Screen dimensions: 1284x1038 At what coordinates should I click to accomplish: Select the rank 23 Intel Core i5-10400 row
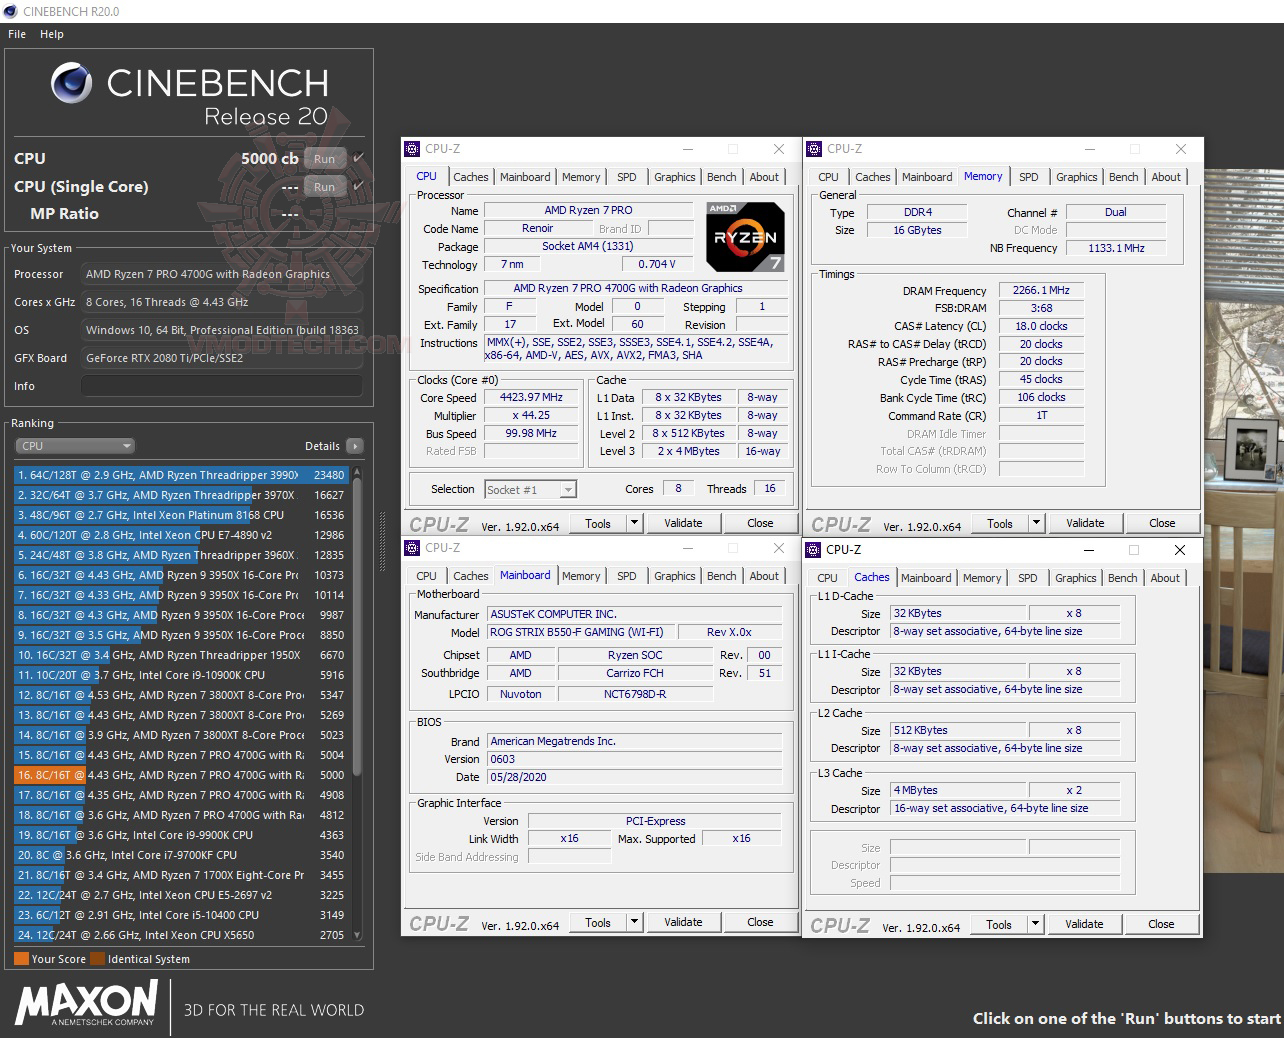(181, 915)
